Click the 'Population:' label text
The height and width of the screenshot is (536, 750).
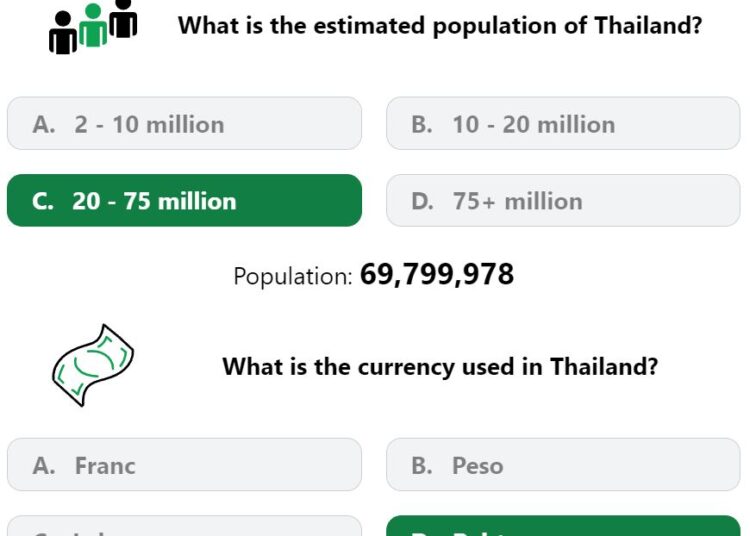(x=293, y=276)
